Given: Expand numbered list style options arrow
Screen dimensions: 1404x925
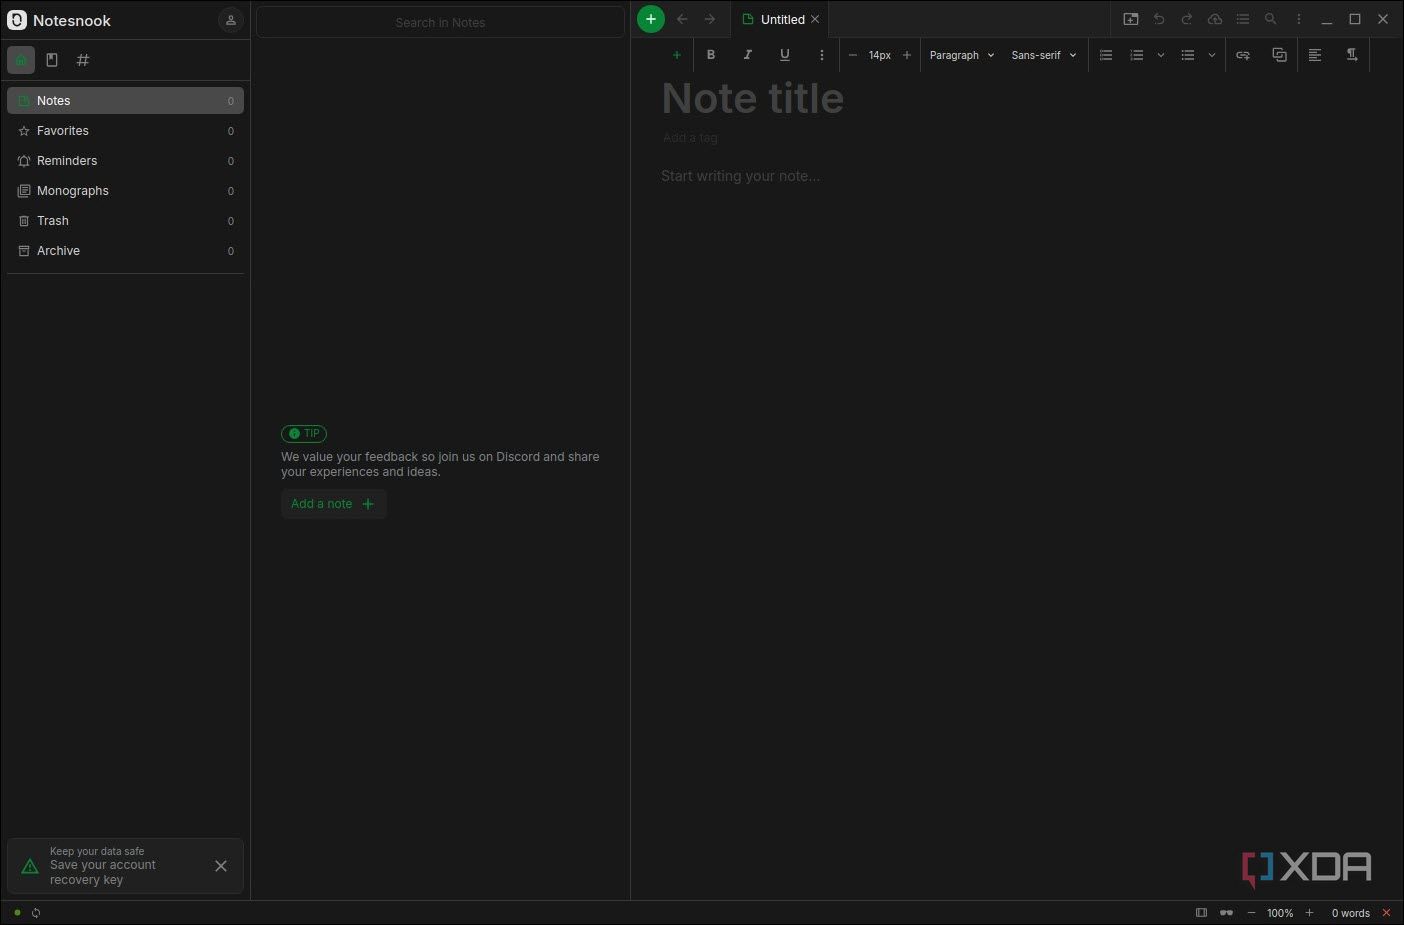Looking at the screenshot, I should click(x=1161, y=55).
